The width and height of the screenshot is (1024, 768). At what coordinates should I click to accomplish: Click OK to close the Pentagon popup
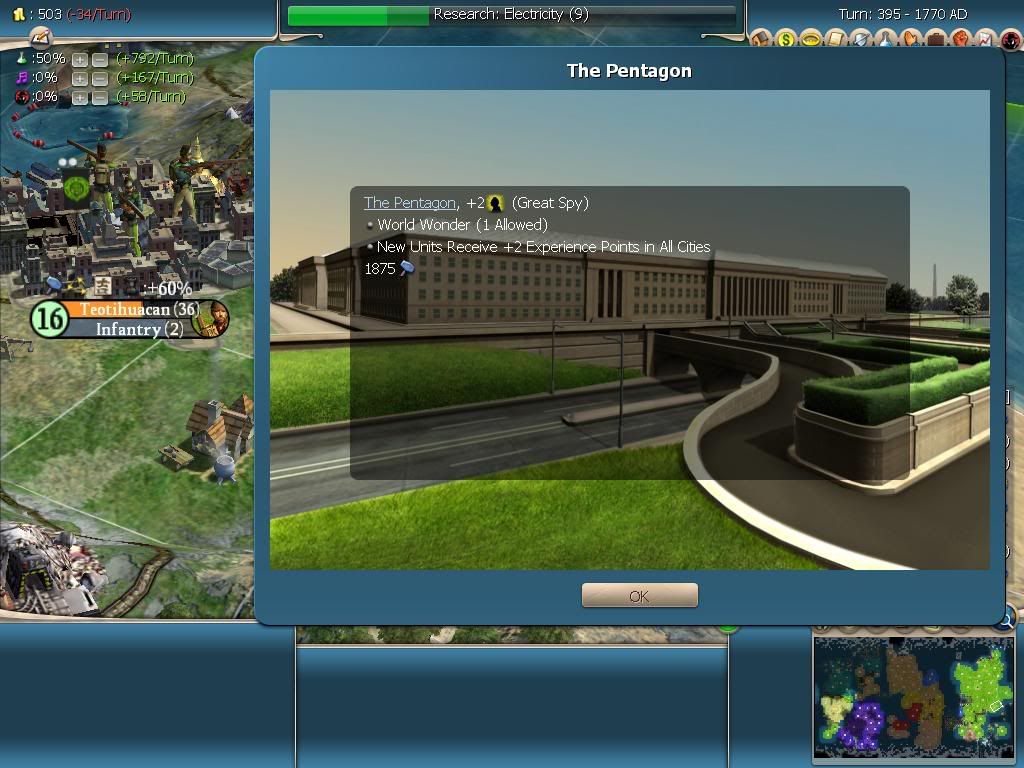pyautogui.click(x=639, y=596)
